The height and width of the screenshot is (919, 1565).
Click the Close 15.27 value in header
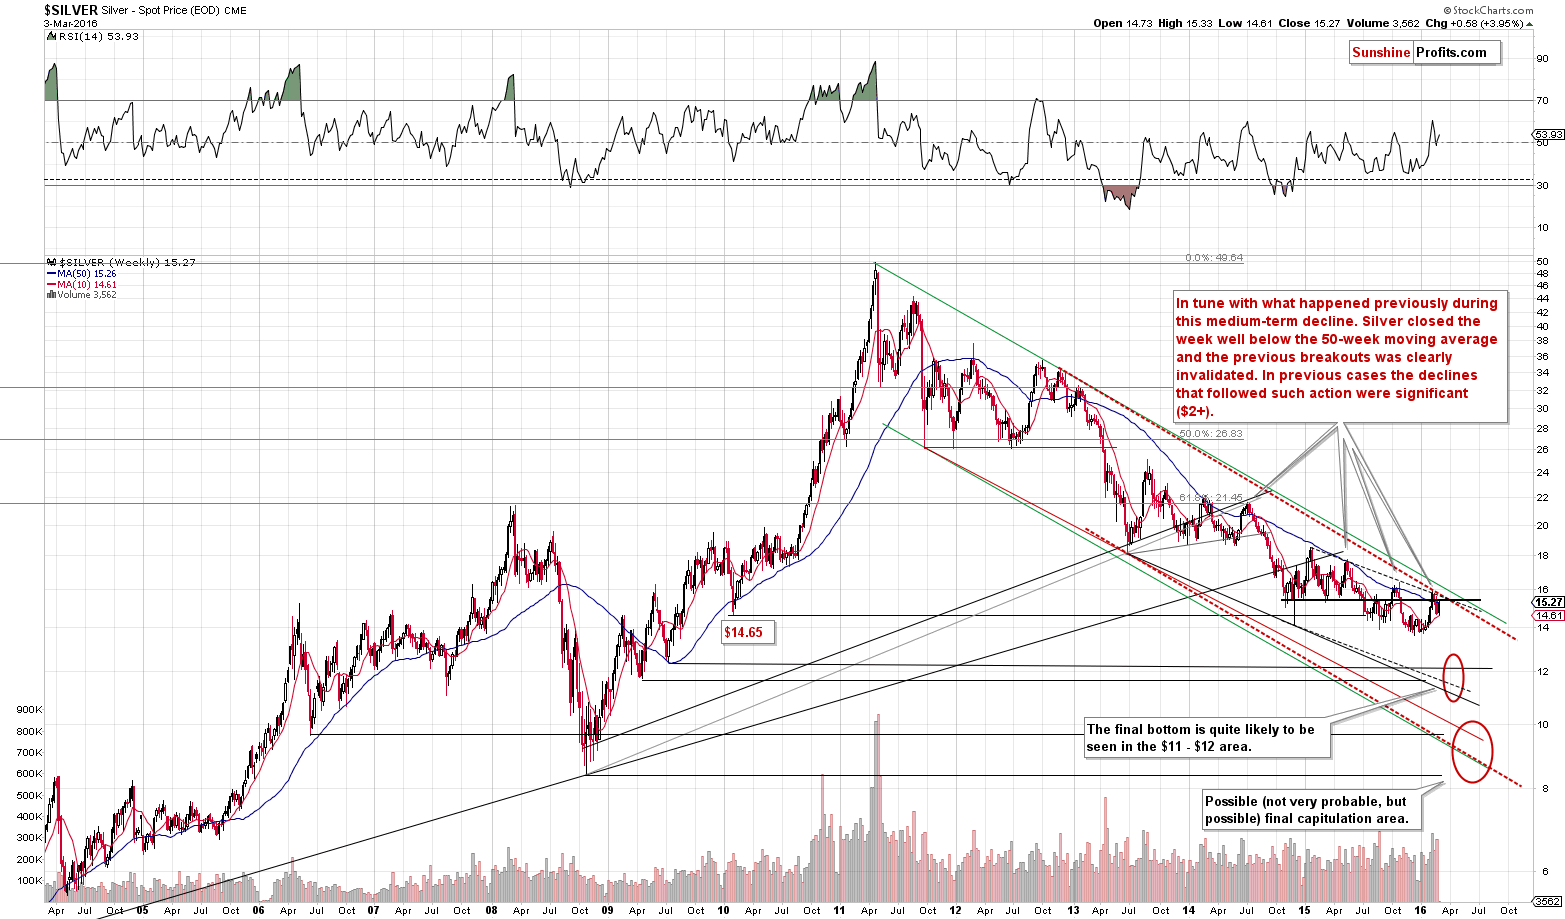coord(1308,23)
